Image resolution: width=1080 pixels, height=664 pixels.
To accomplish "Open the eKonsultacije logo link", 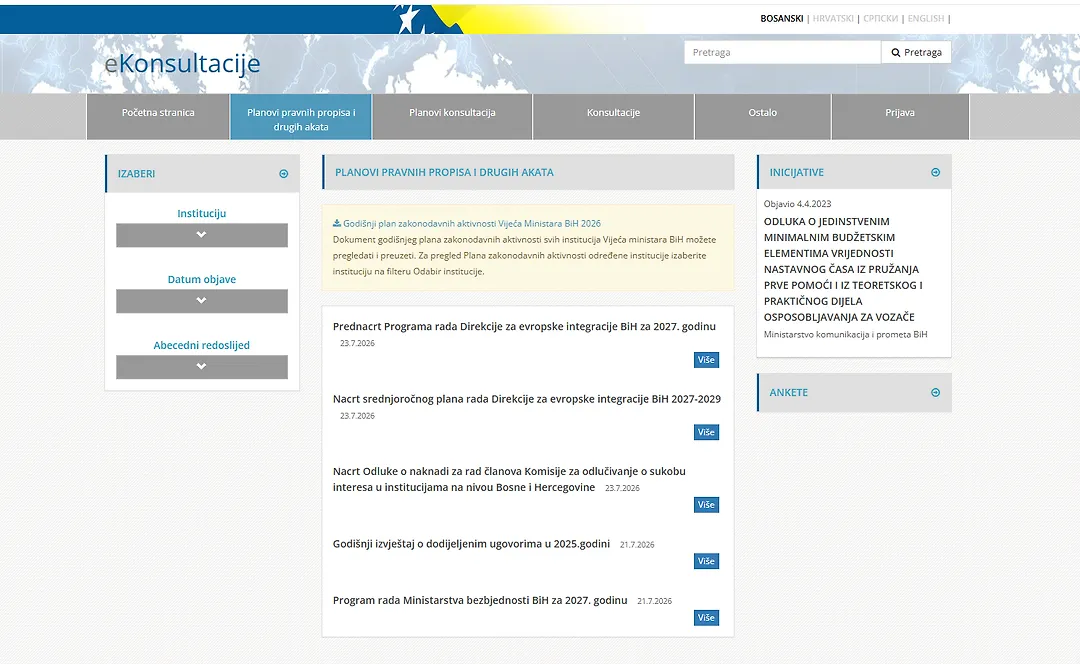I will click(182, 63).
